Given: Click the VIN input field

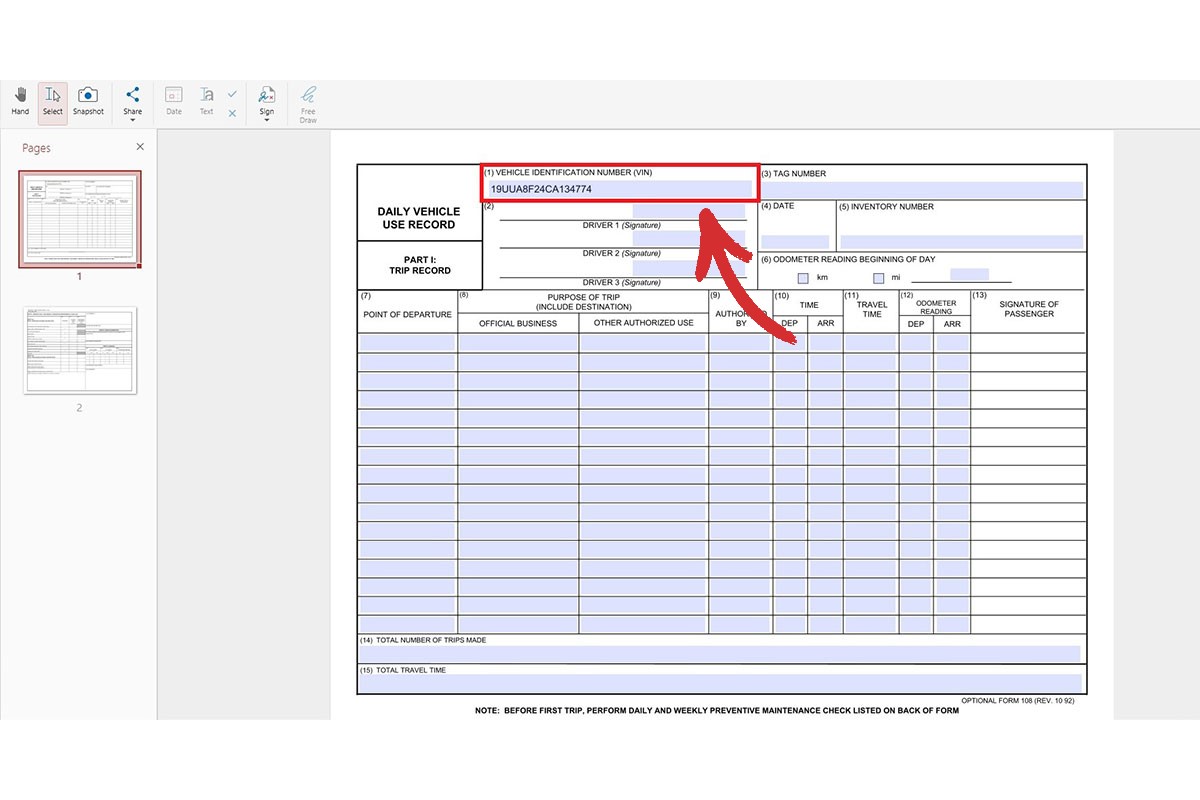Looking at the screenshot, I should tap(620, 189).
